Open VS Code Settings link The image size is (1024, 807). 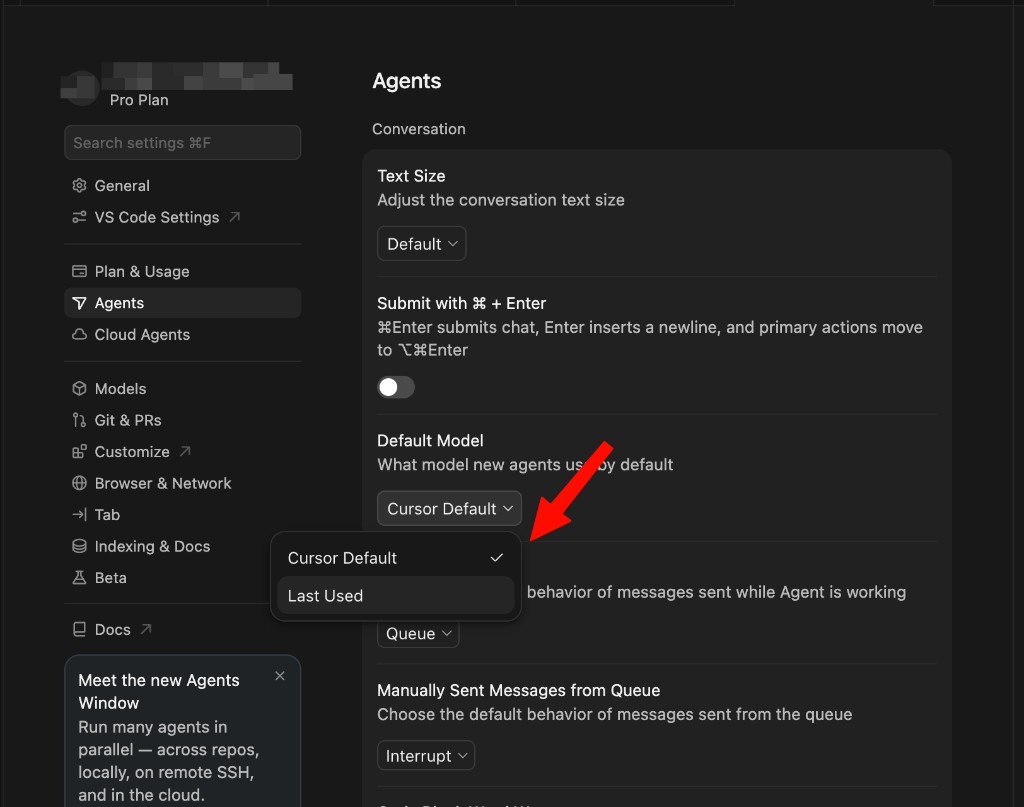pos(183,217)
